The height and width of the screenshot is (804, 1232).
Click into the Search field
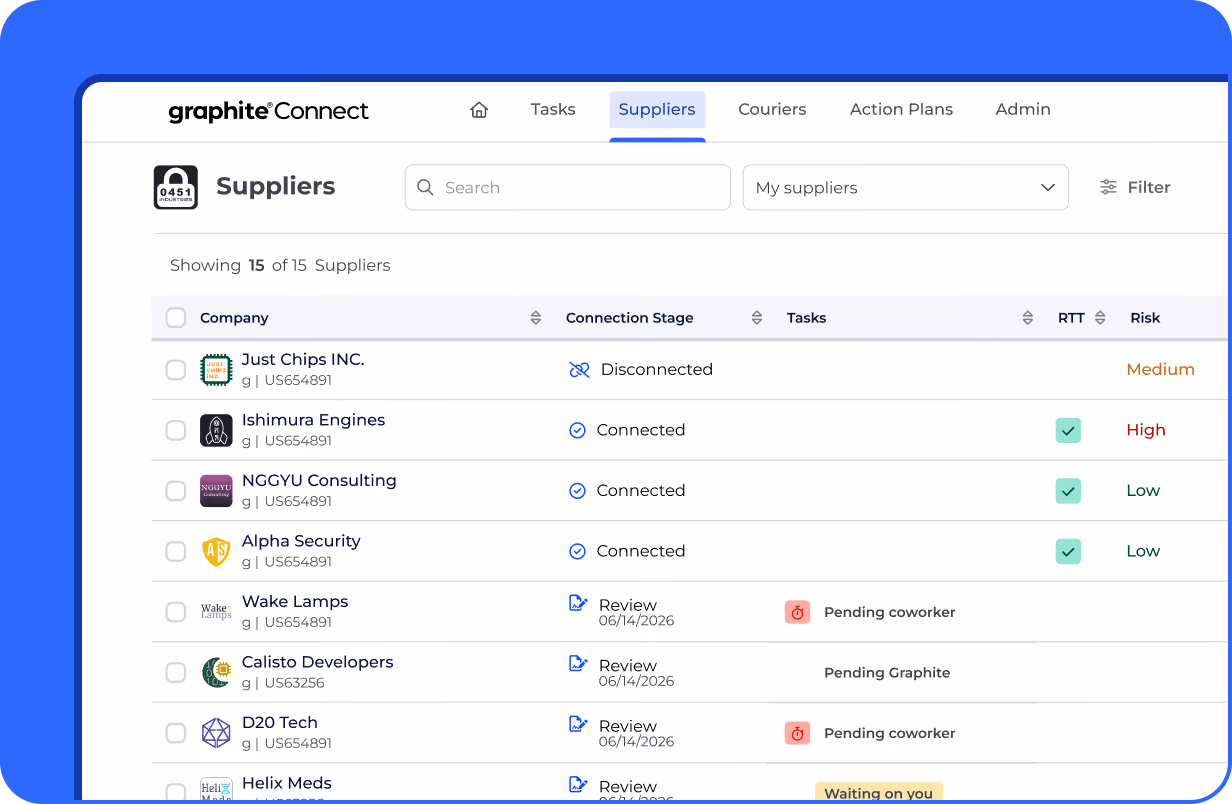coord(567,187)
